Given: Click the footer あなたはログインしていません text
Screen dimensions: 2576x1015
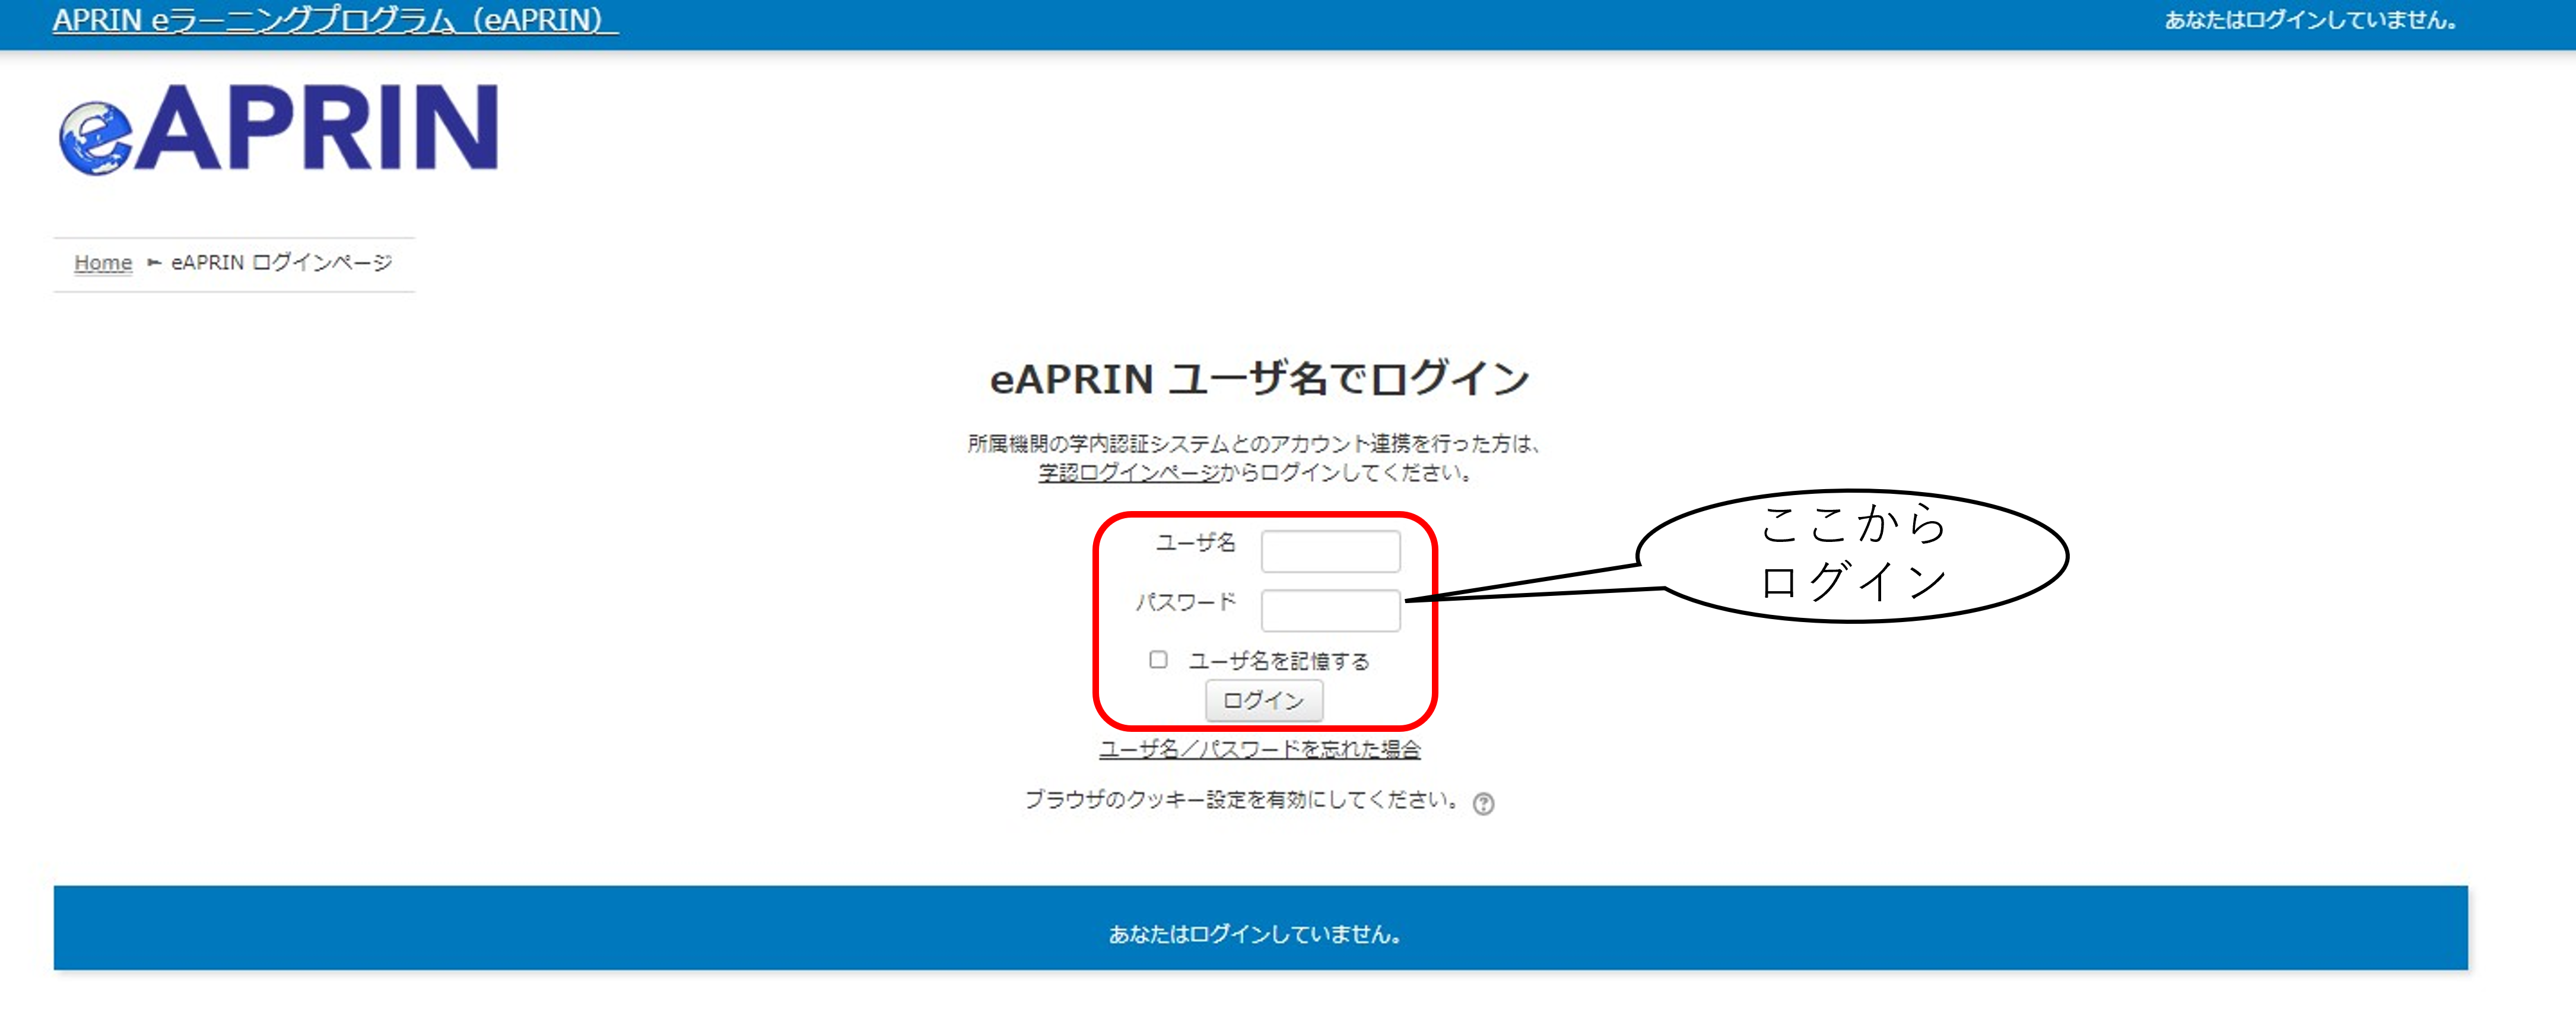Looking at the screenshot, I should (x=1255, y=934).
